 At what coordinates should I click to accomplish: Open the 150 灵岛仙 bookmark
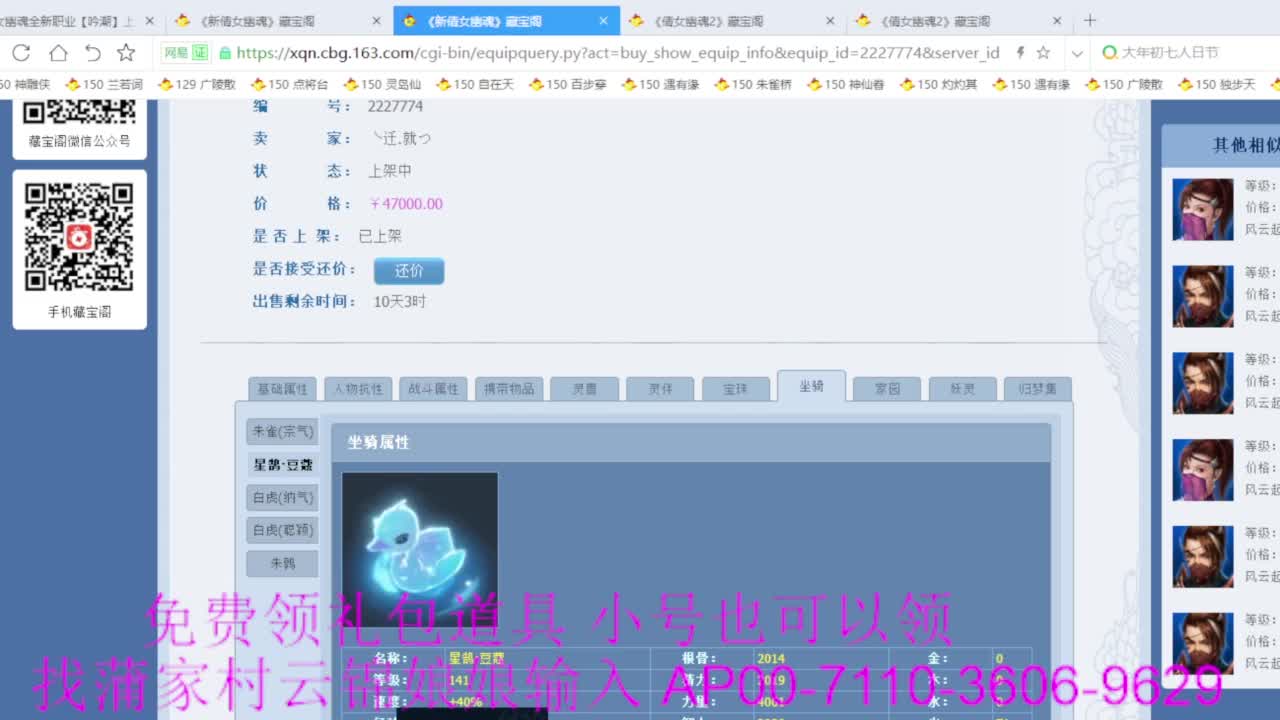point(388,85)
